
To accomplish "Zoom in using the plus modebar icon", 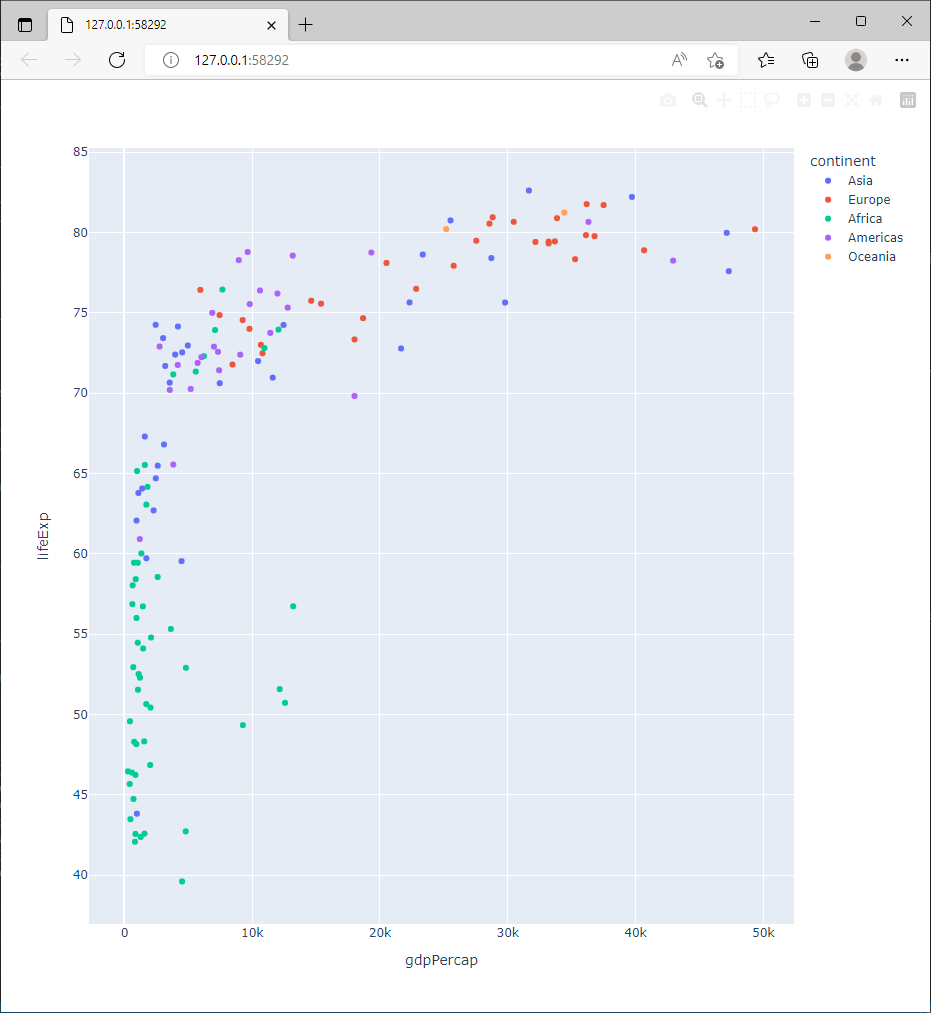I will click(804, 100).
